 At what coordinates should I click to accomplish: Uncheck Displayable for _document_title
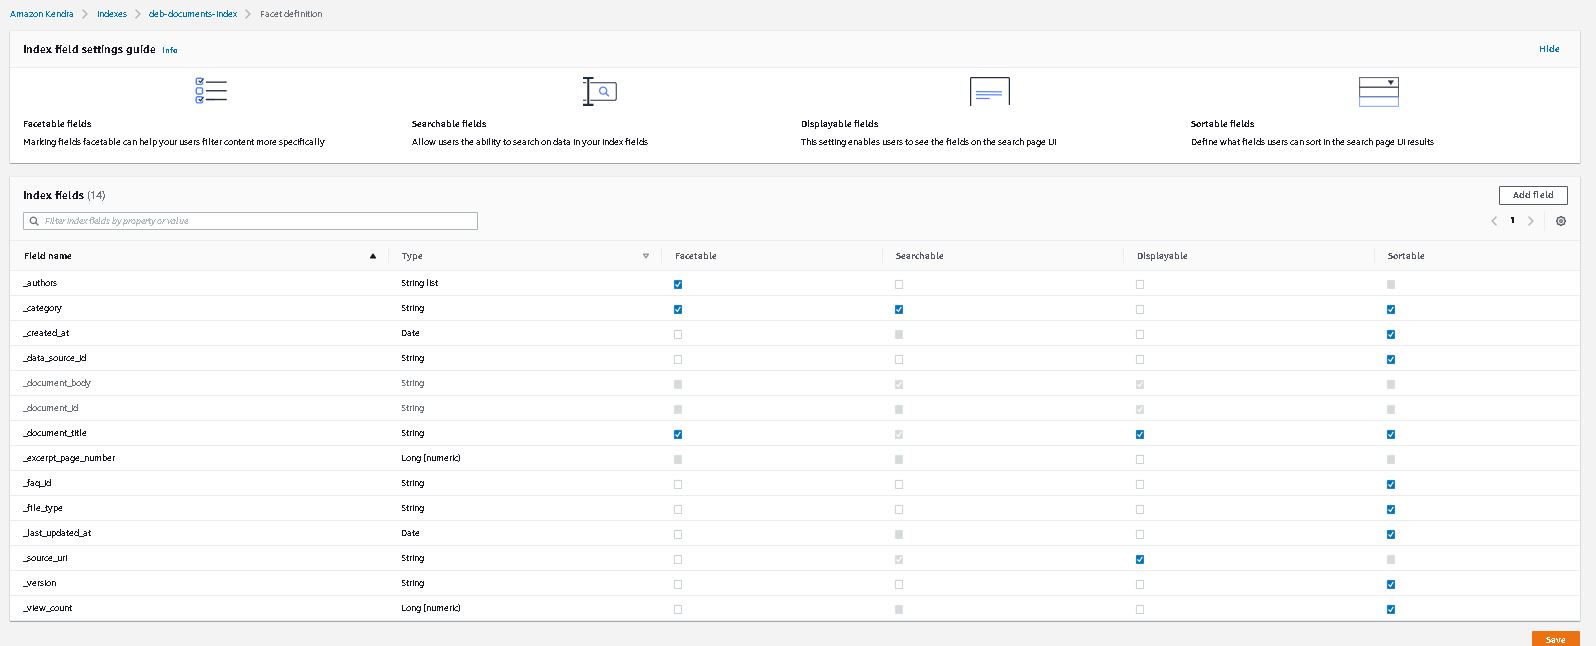click(1140, 434)
